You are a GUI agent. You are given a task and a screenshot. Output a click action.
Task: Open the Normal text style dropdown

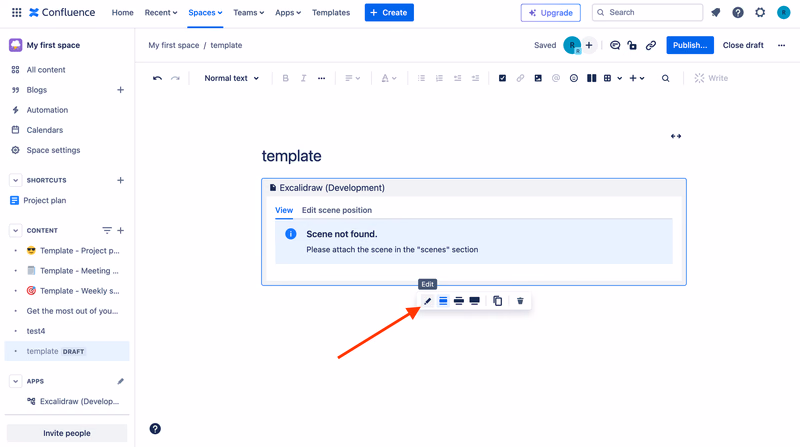pyautogui.click(x=232, y=78)
